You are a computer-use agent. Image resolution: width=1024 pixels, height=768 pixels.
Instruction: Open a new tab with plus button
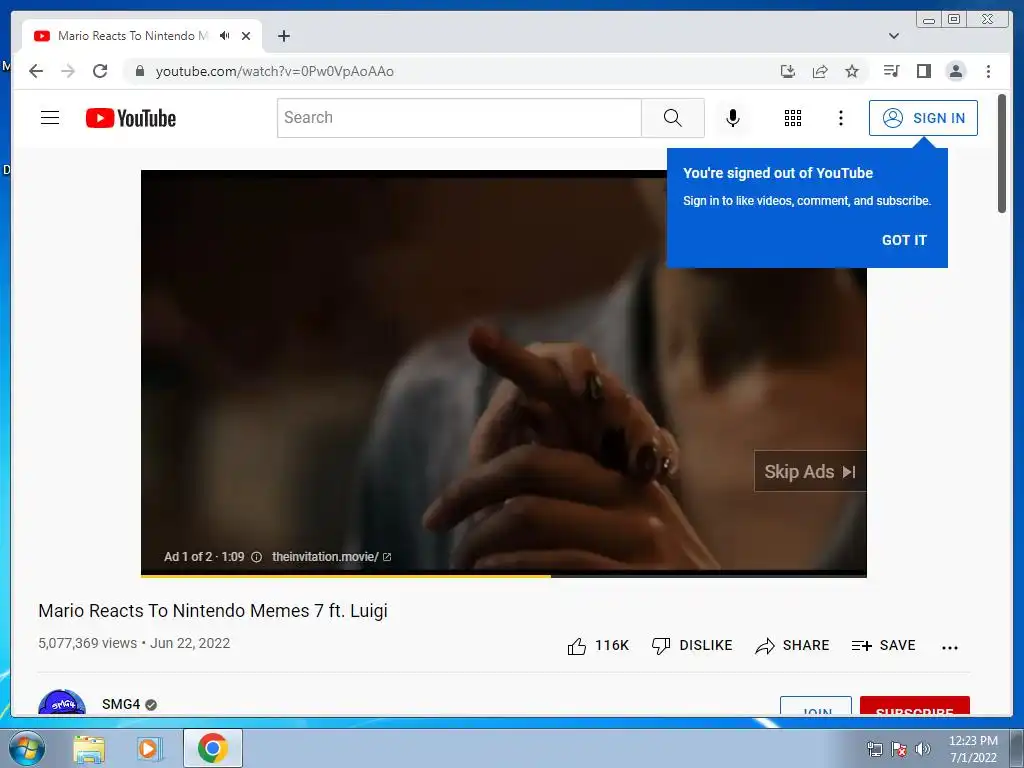coord(283,36)
